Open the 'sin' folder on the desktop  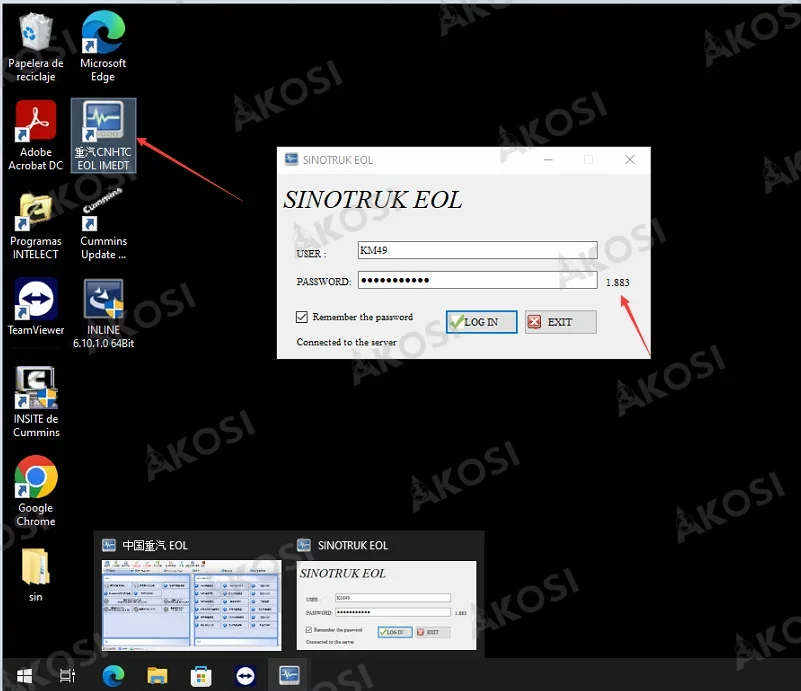pos(35,575)
